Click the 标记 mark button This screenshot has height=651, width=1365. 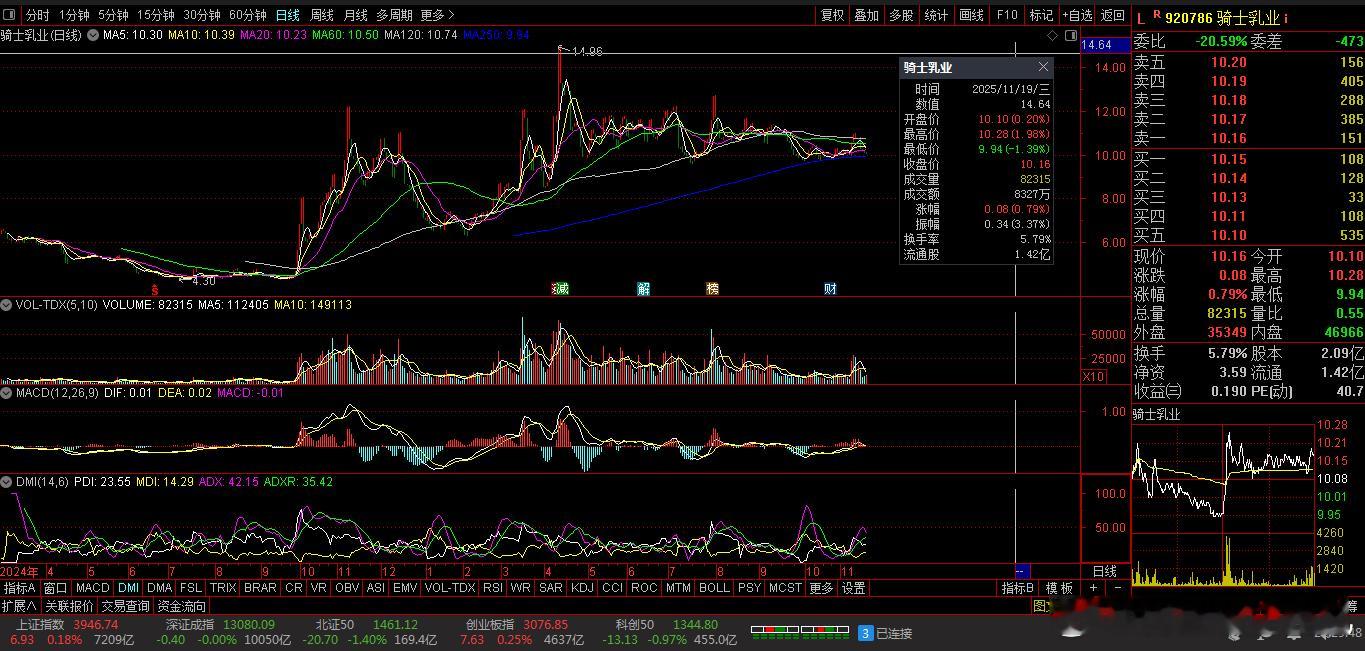tap(1041, 15)
